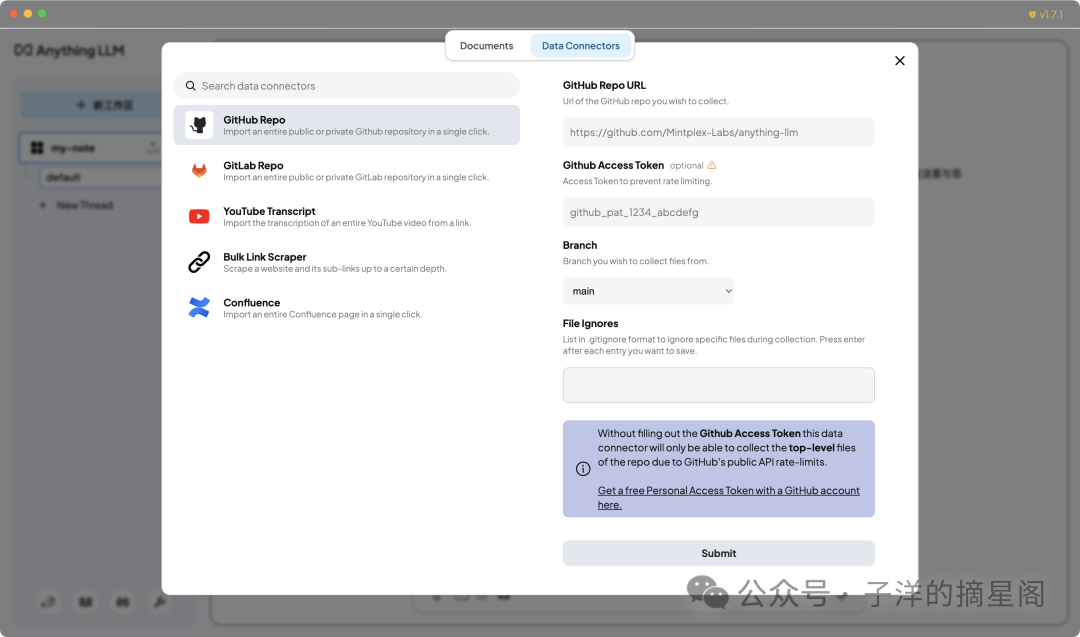The height and width of the screenshot is (637, 1080).
Task: Select the GitLab Repo connector icon
Action: click(x=199, y=170)
